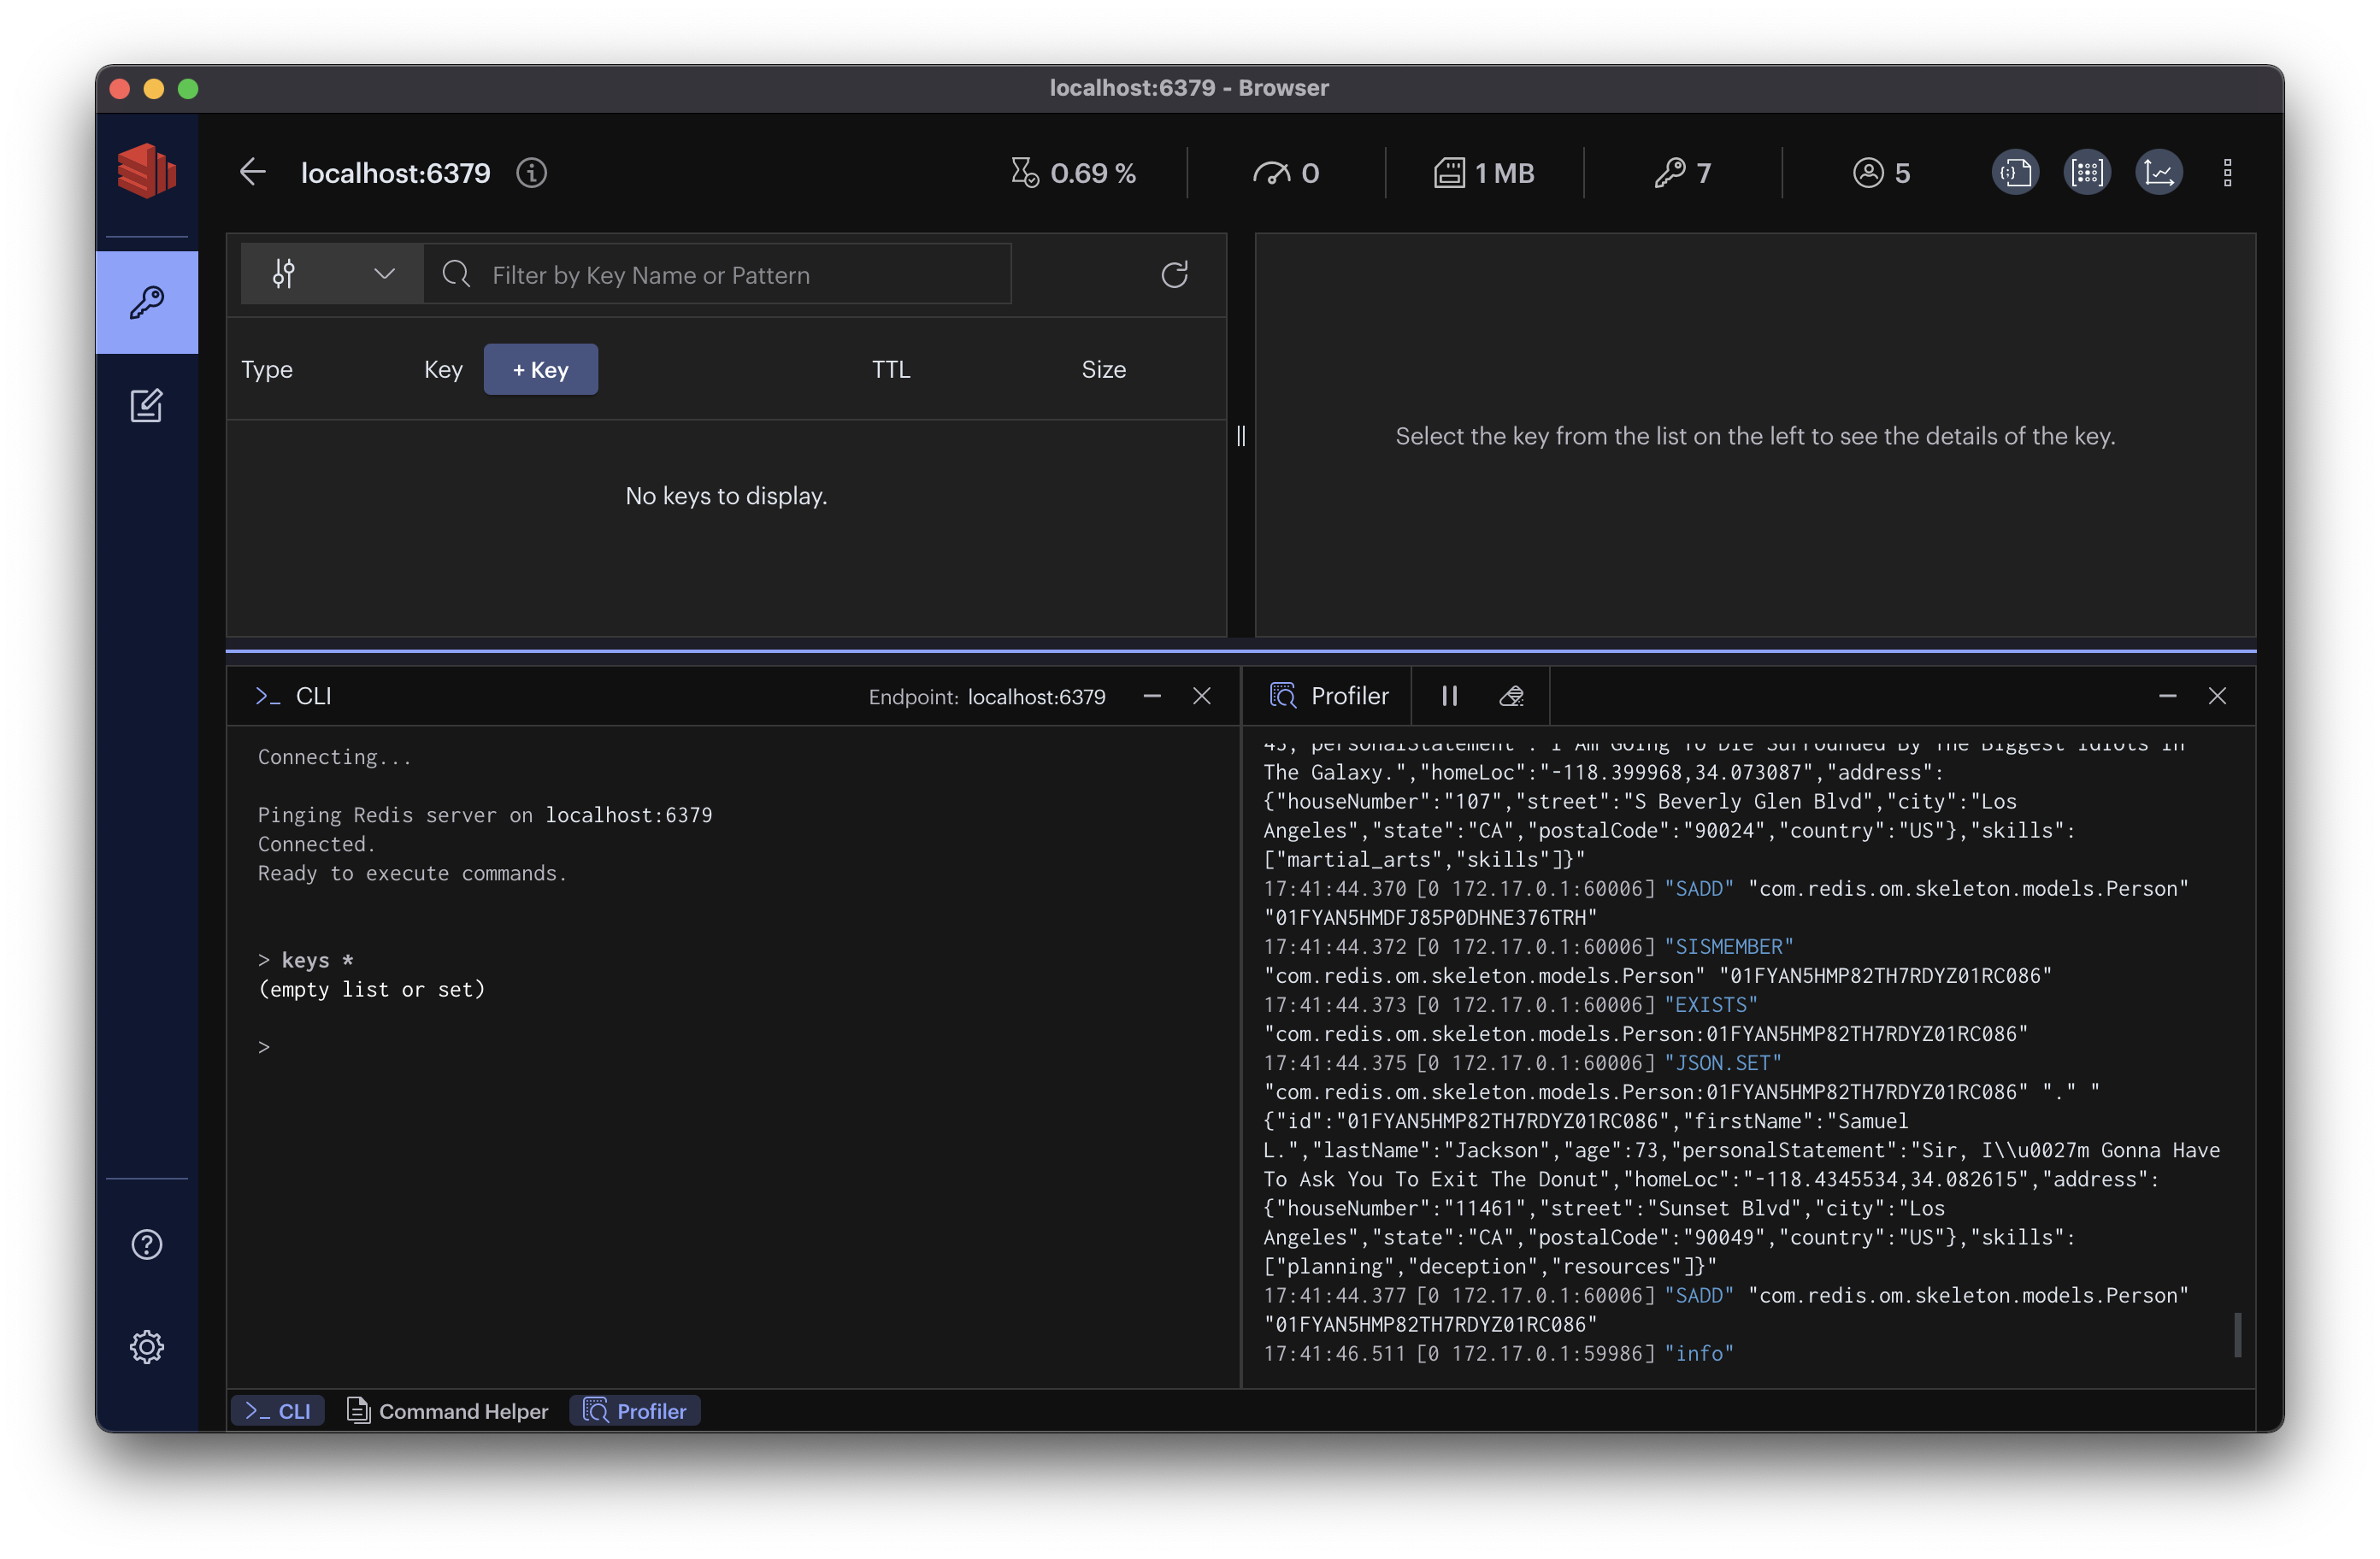View database info next to localhost:6379

531,173
